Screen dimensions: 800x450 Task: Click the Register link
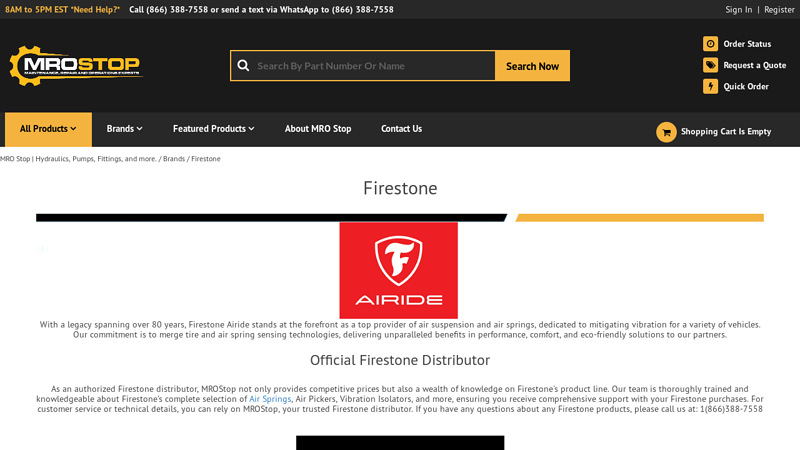(779, 10)
